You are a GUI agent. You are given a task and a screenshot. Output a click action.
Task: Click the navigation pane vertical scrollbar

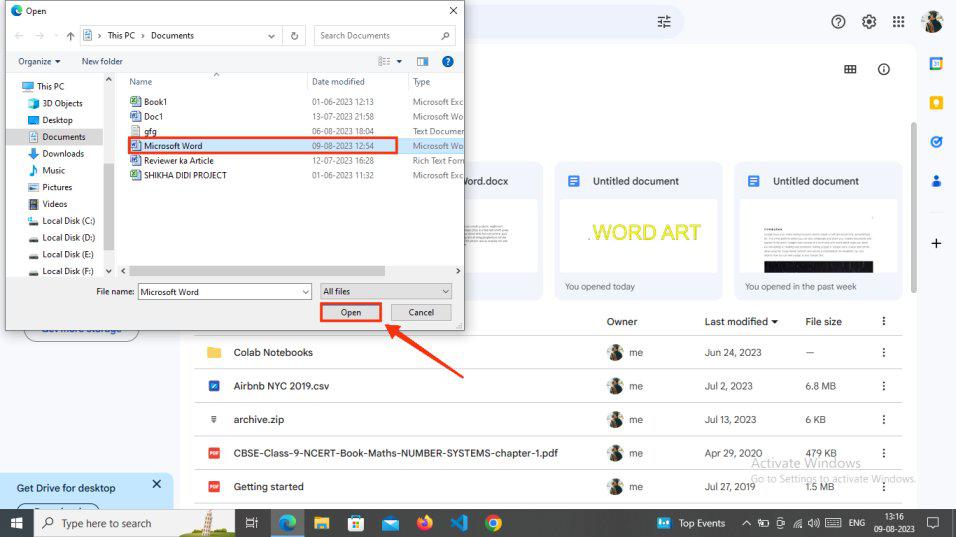pos(109,207)
